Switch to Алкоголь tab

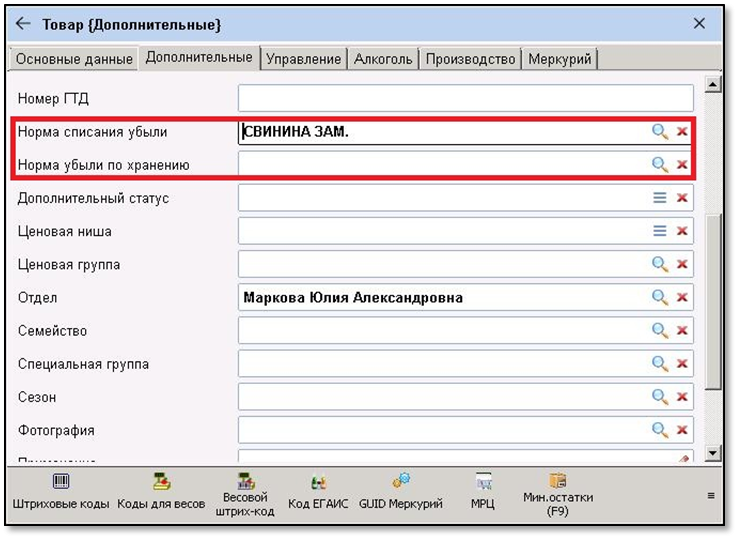383,59
